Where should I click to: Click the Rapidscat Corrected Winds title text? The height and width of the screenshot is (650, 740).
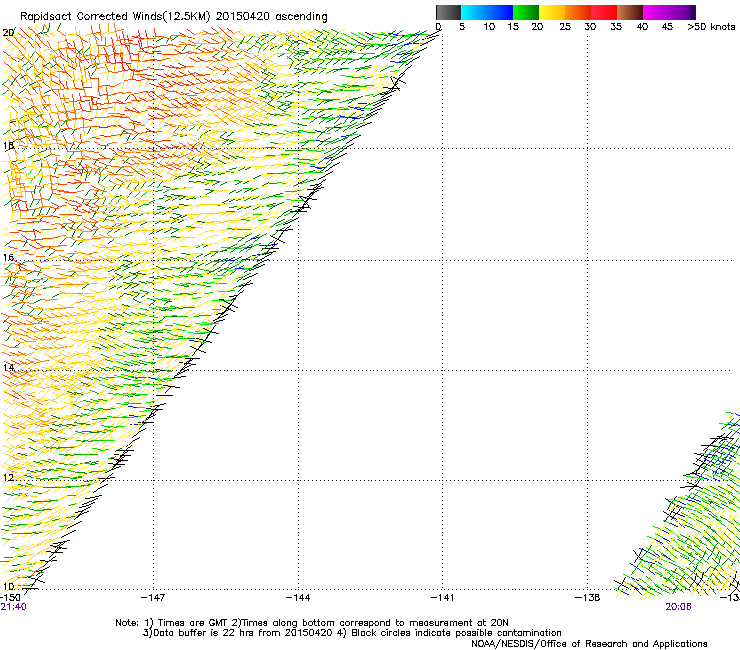pos(174,17)
